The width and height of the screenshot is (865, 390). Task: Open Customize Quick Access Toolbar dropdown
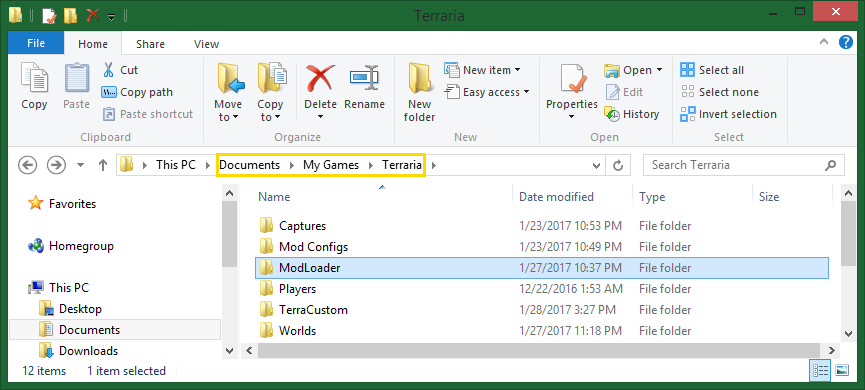click(111, 17)
